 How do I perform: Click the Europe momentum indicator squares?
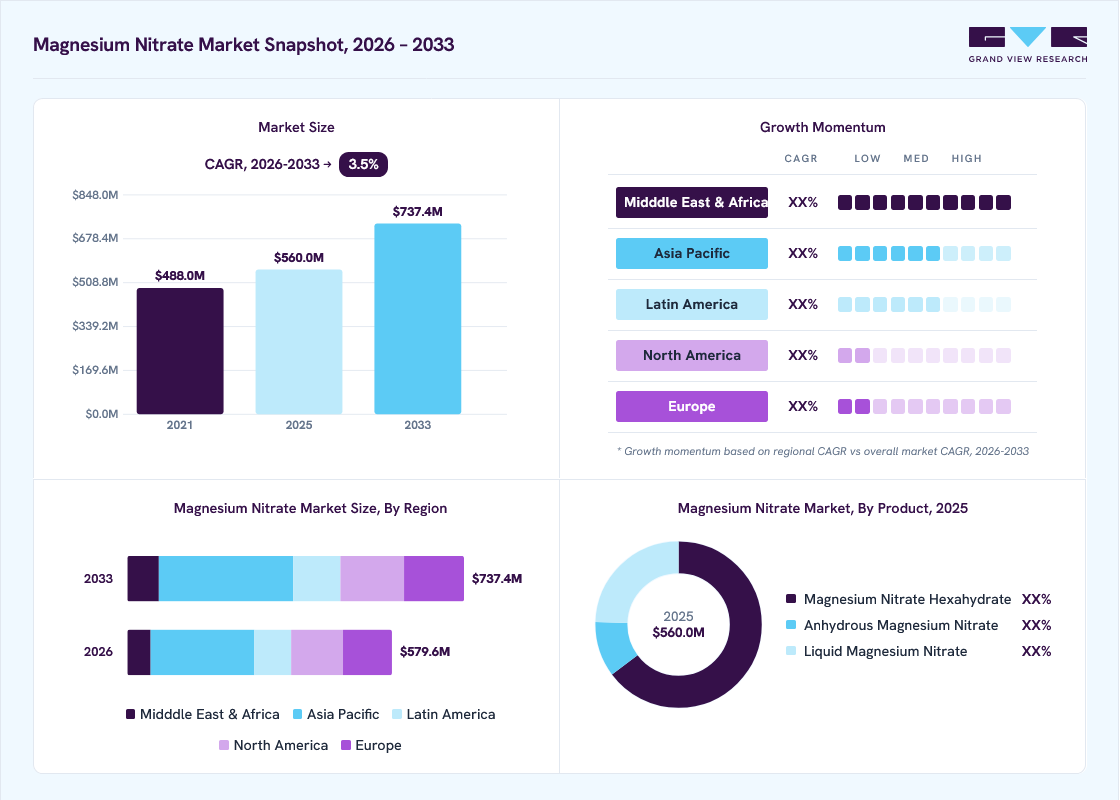tap(924, 406)
